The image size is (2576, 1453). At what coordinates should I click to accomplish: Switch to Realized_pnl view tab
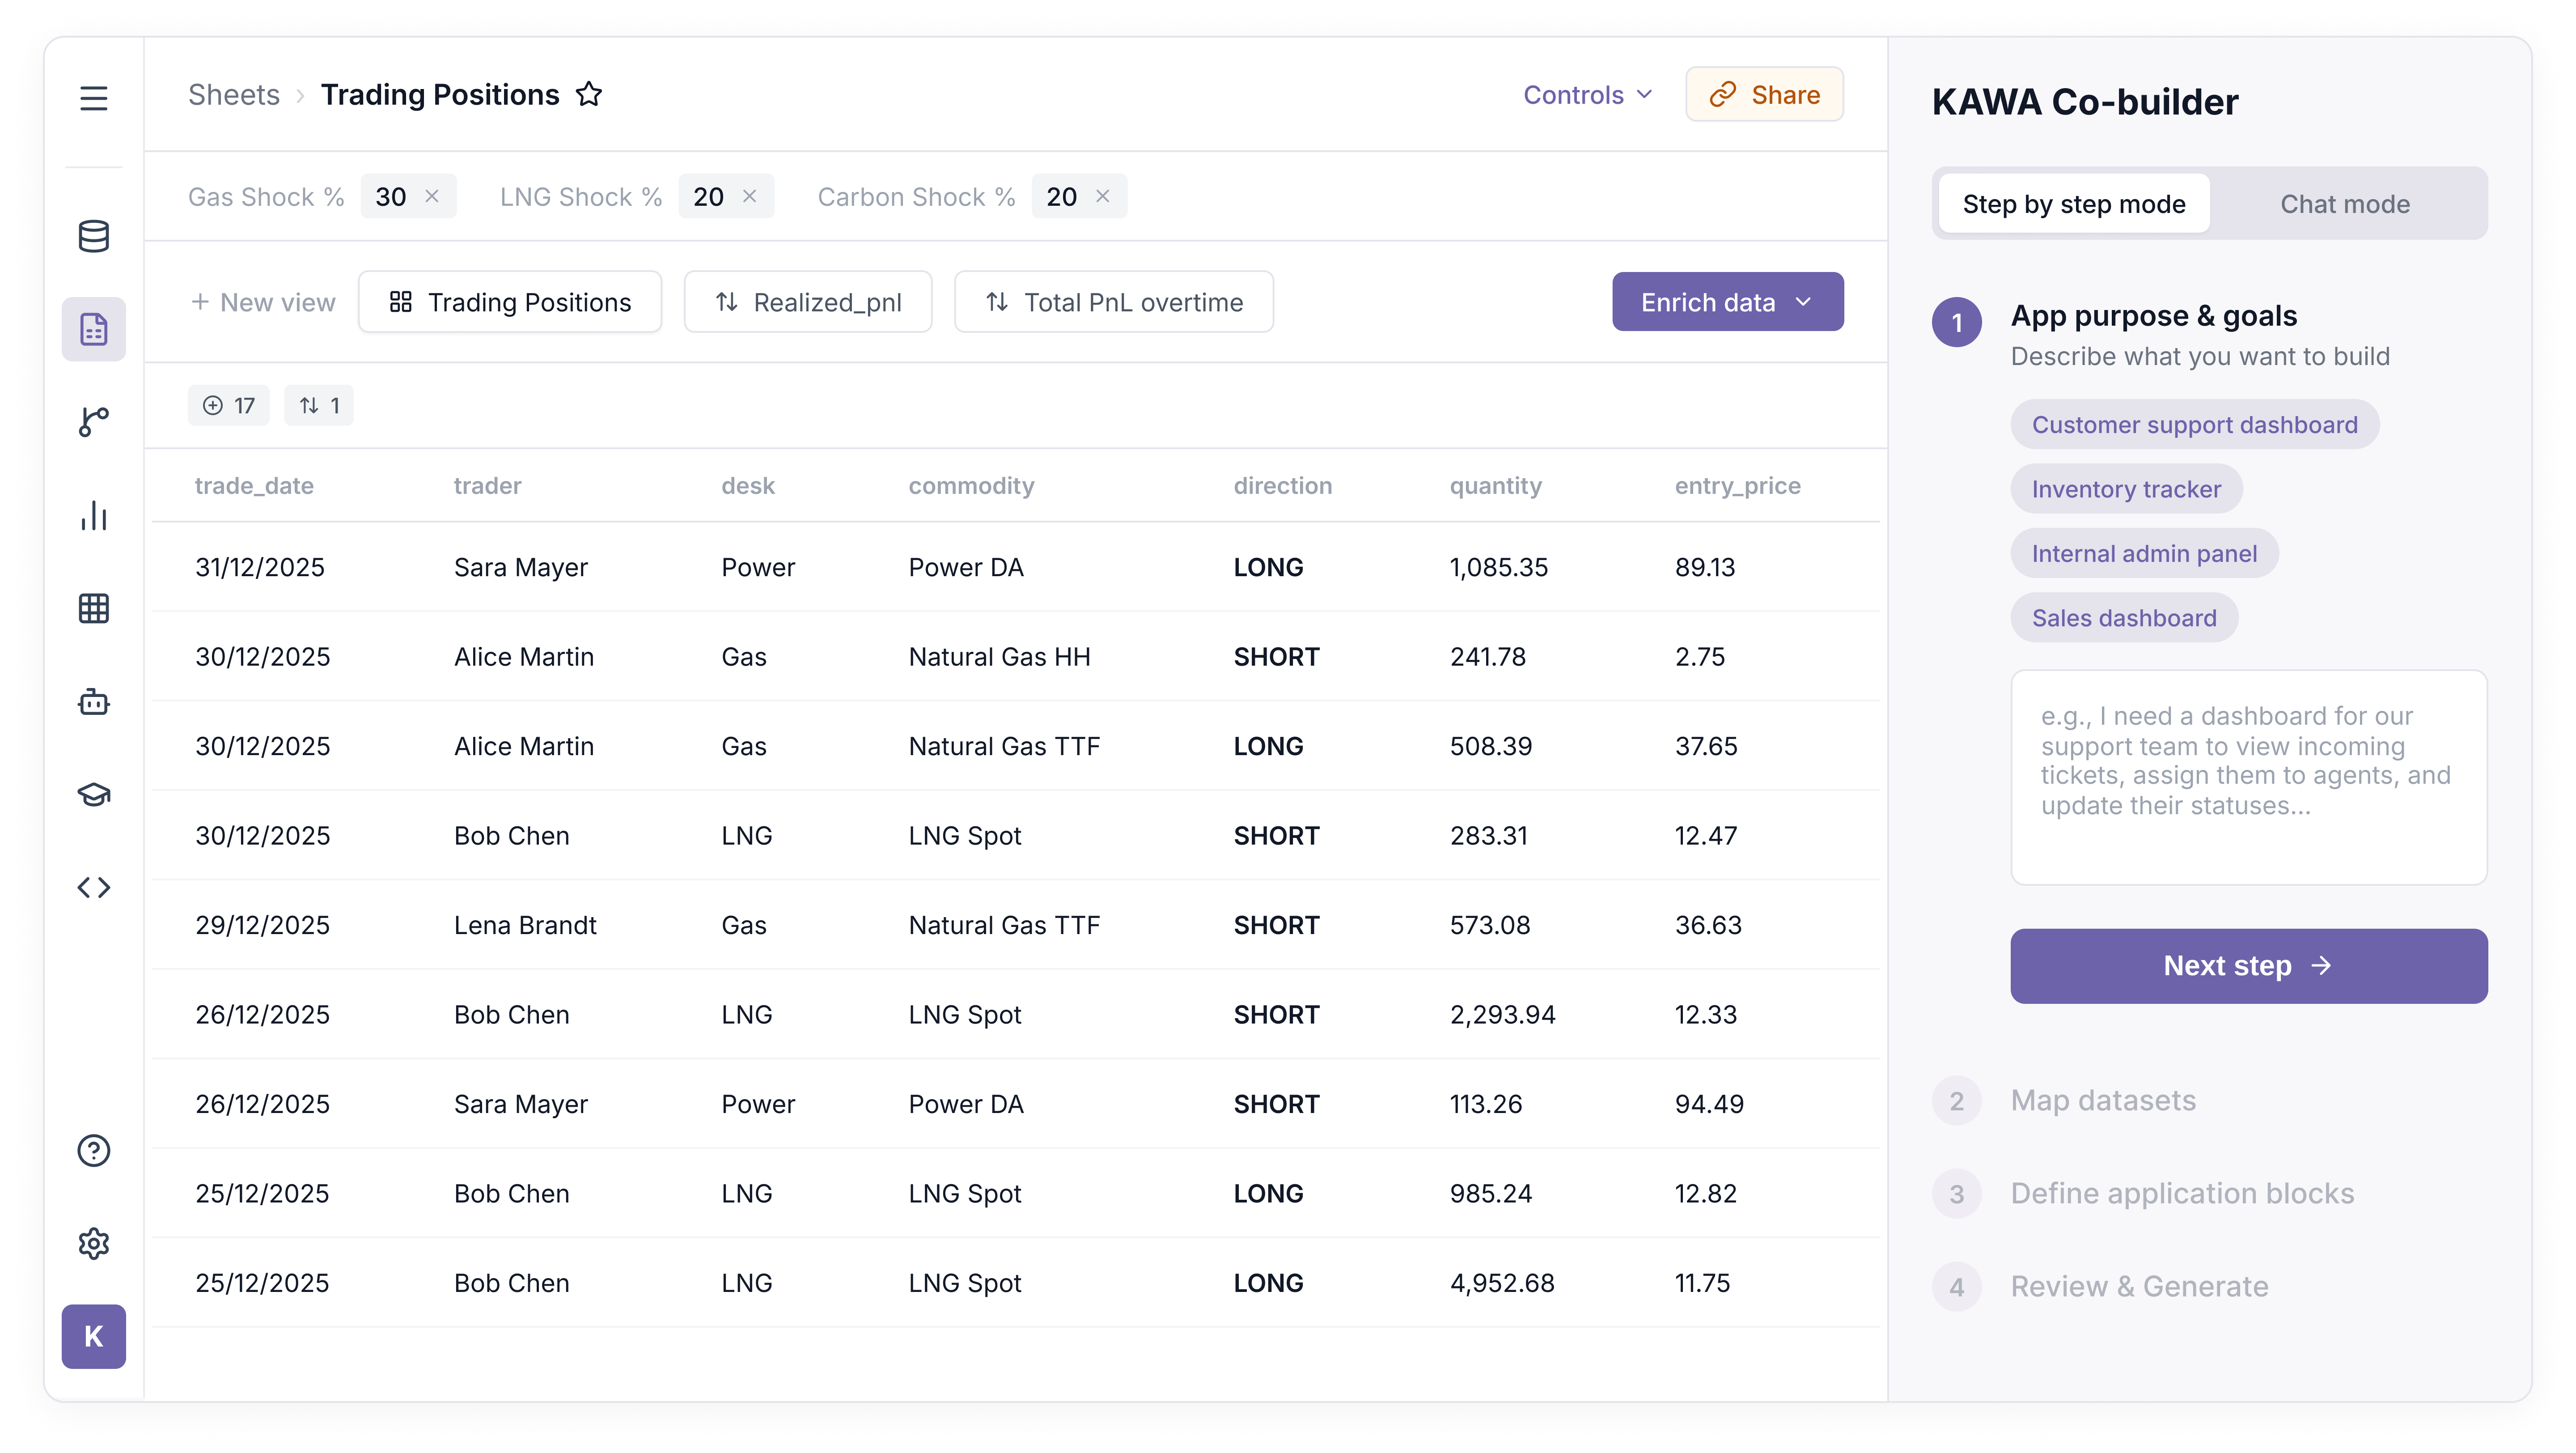[808, 302]
